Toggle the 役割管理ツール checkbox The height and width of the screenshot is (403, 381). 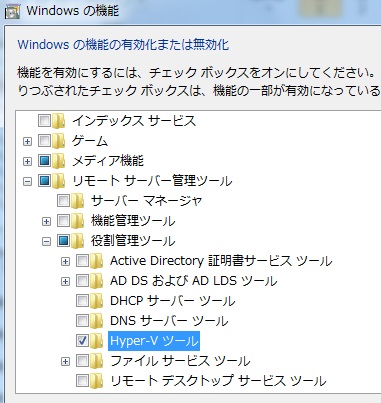pyautogui.click(x=63, y=240)
